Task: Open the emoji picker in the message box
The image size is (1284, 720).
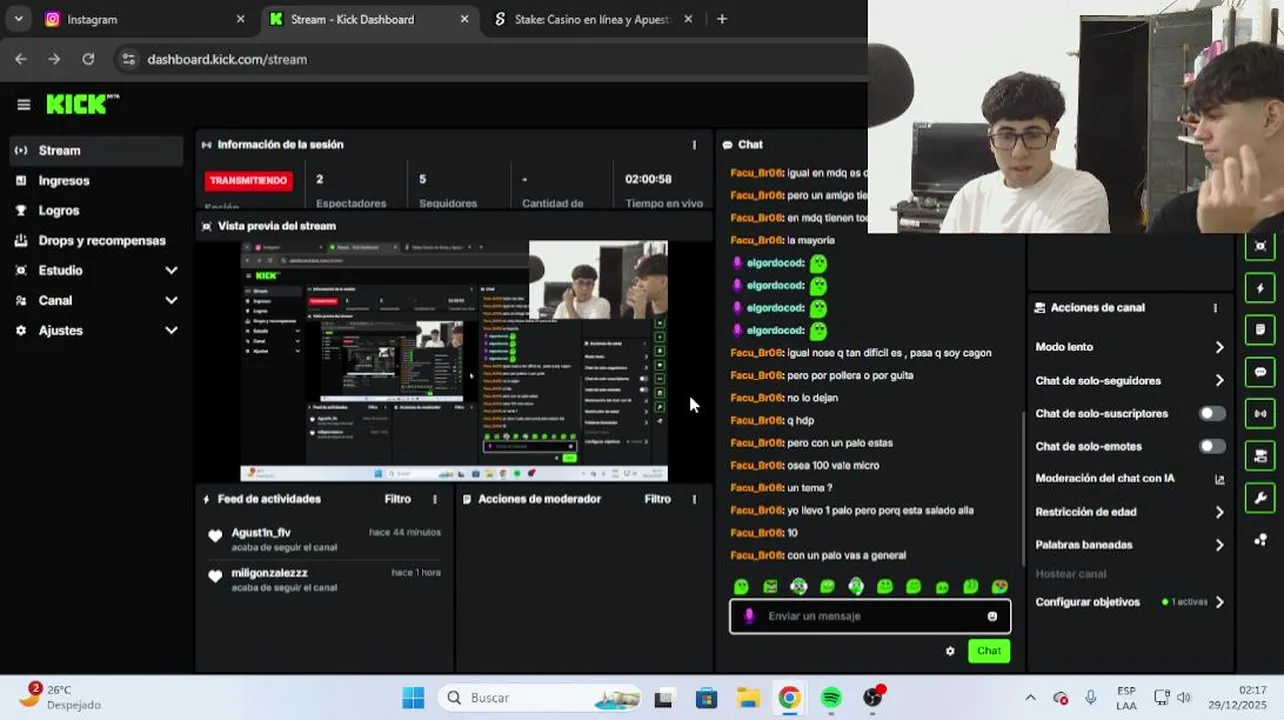Action: [992, 616]
